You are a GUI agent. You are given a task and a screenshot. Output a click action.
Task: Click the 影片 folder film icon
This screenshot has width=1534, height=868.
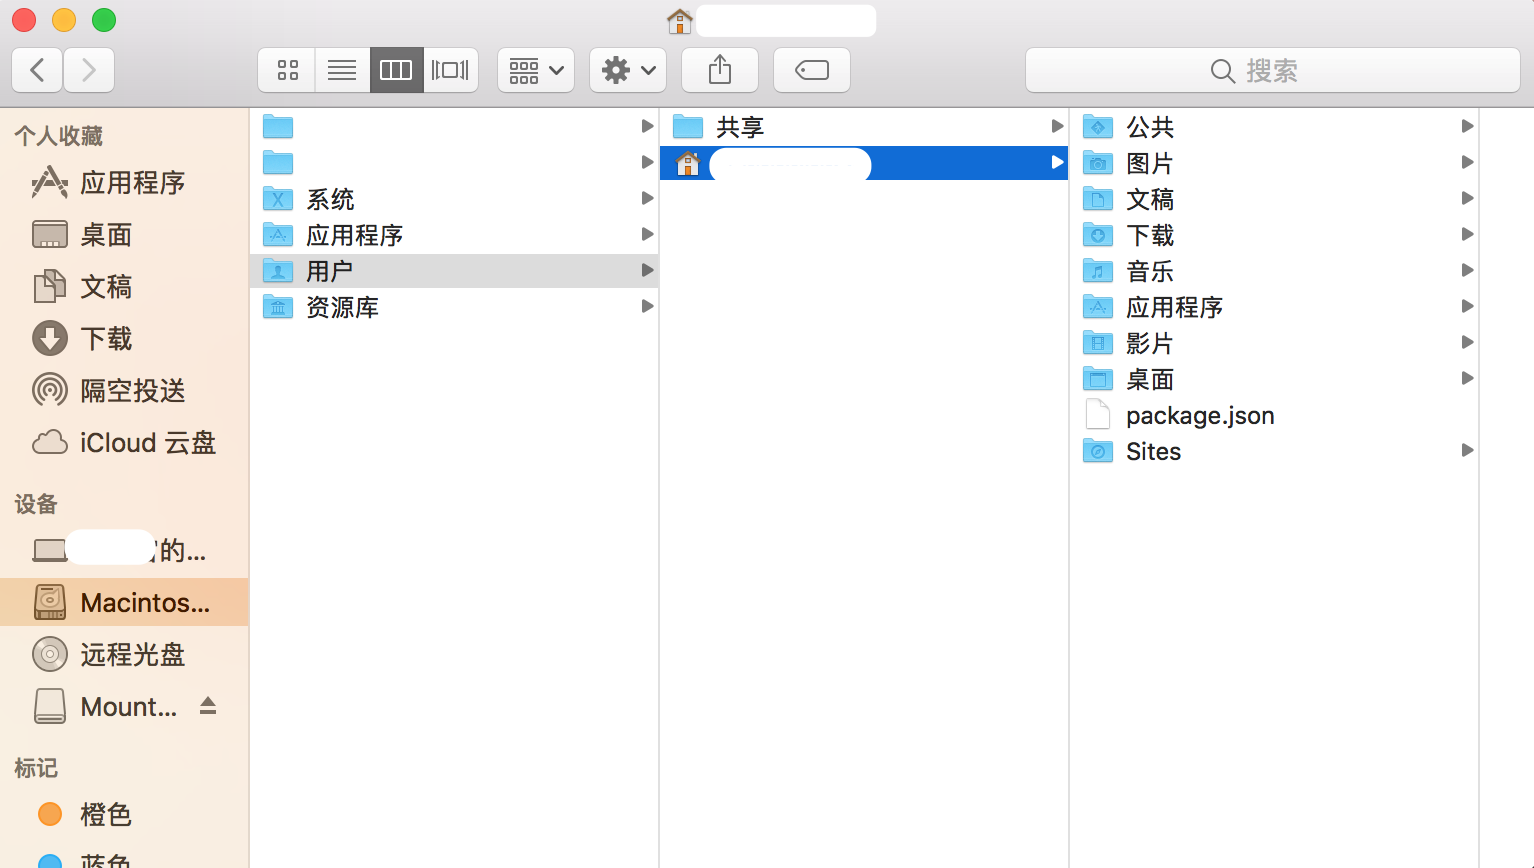click(1098, 343)
